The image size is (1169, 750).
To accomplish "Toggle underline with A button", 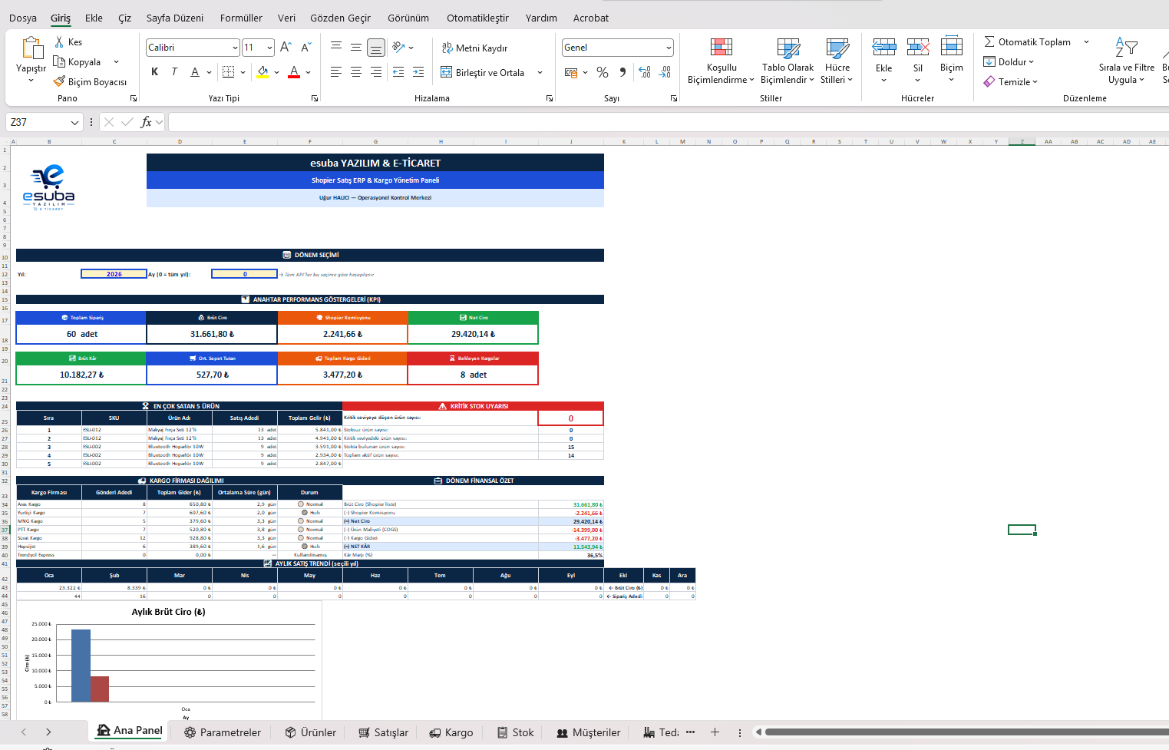I will coord(195,72).
